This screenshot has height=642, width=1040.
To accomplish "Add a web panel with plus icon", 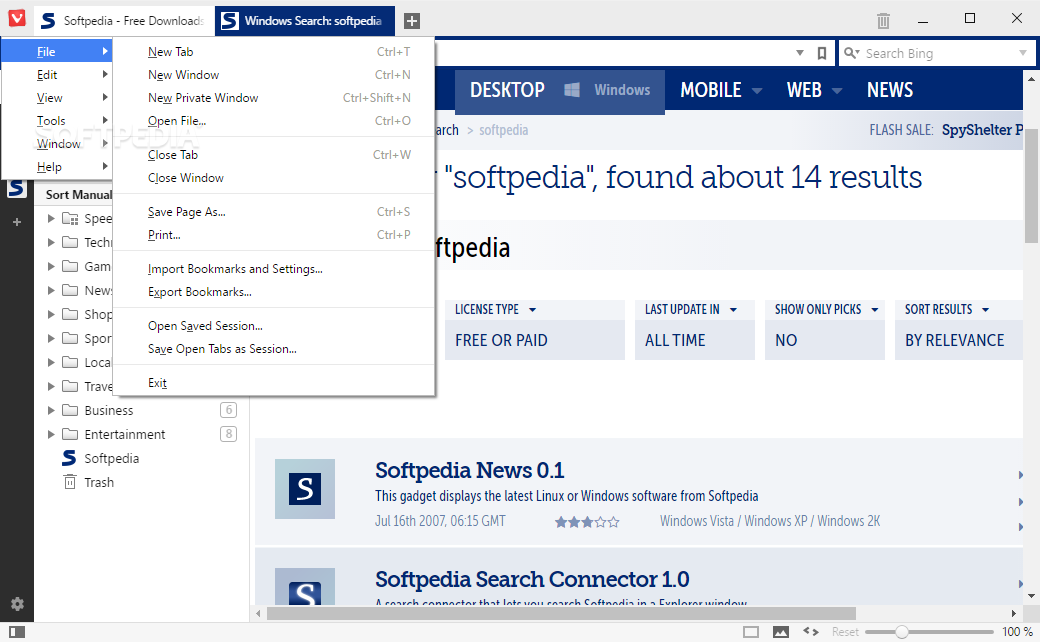I will 17,222.
